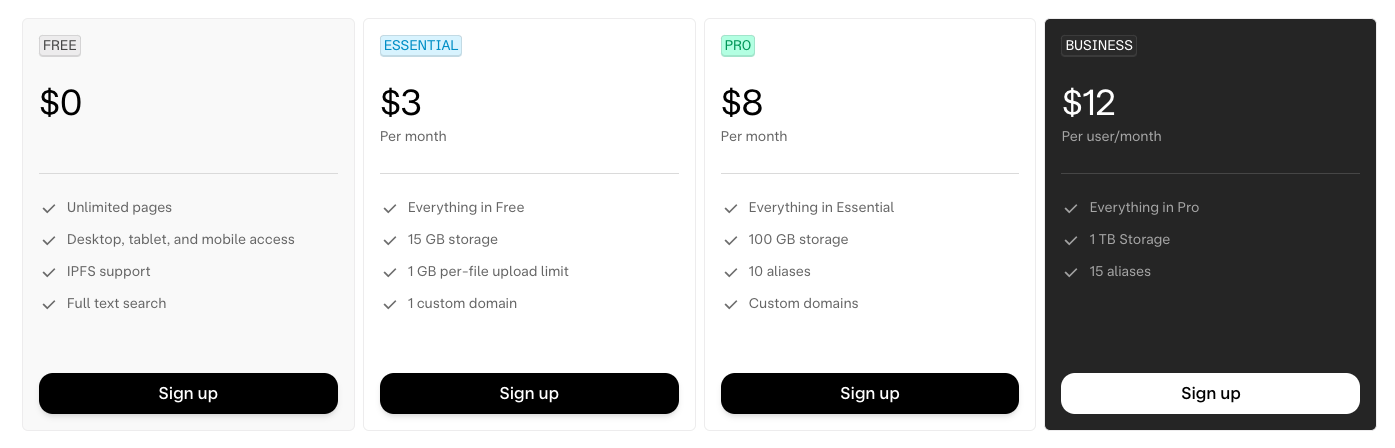Click the BUSINESS plan badge

click(x=1099, y=46)
